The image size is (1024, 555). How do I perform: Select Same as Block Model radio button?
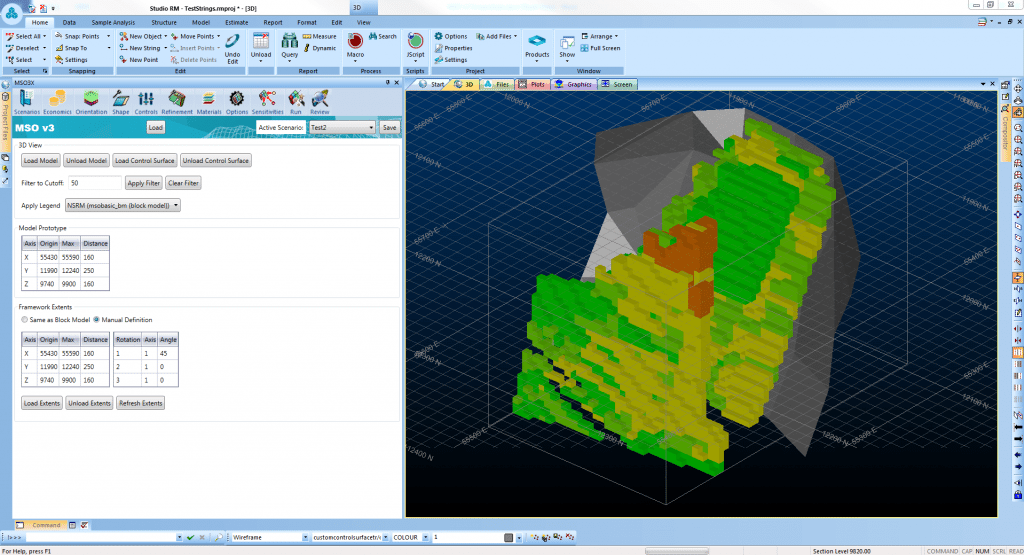(x=25, y=320)
